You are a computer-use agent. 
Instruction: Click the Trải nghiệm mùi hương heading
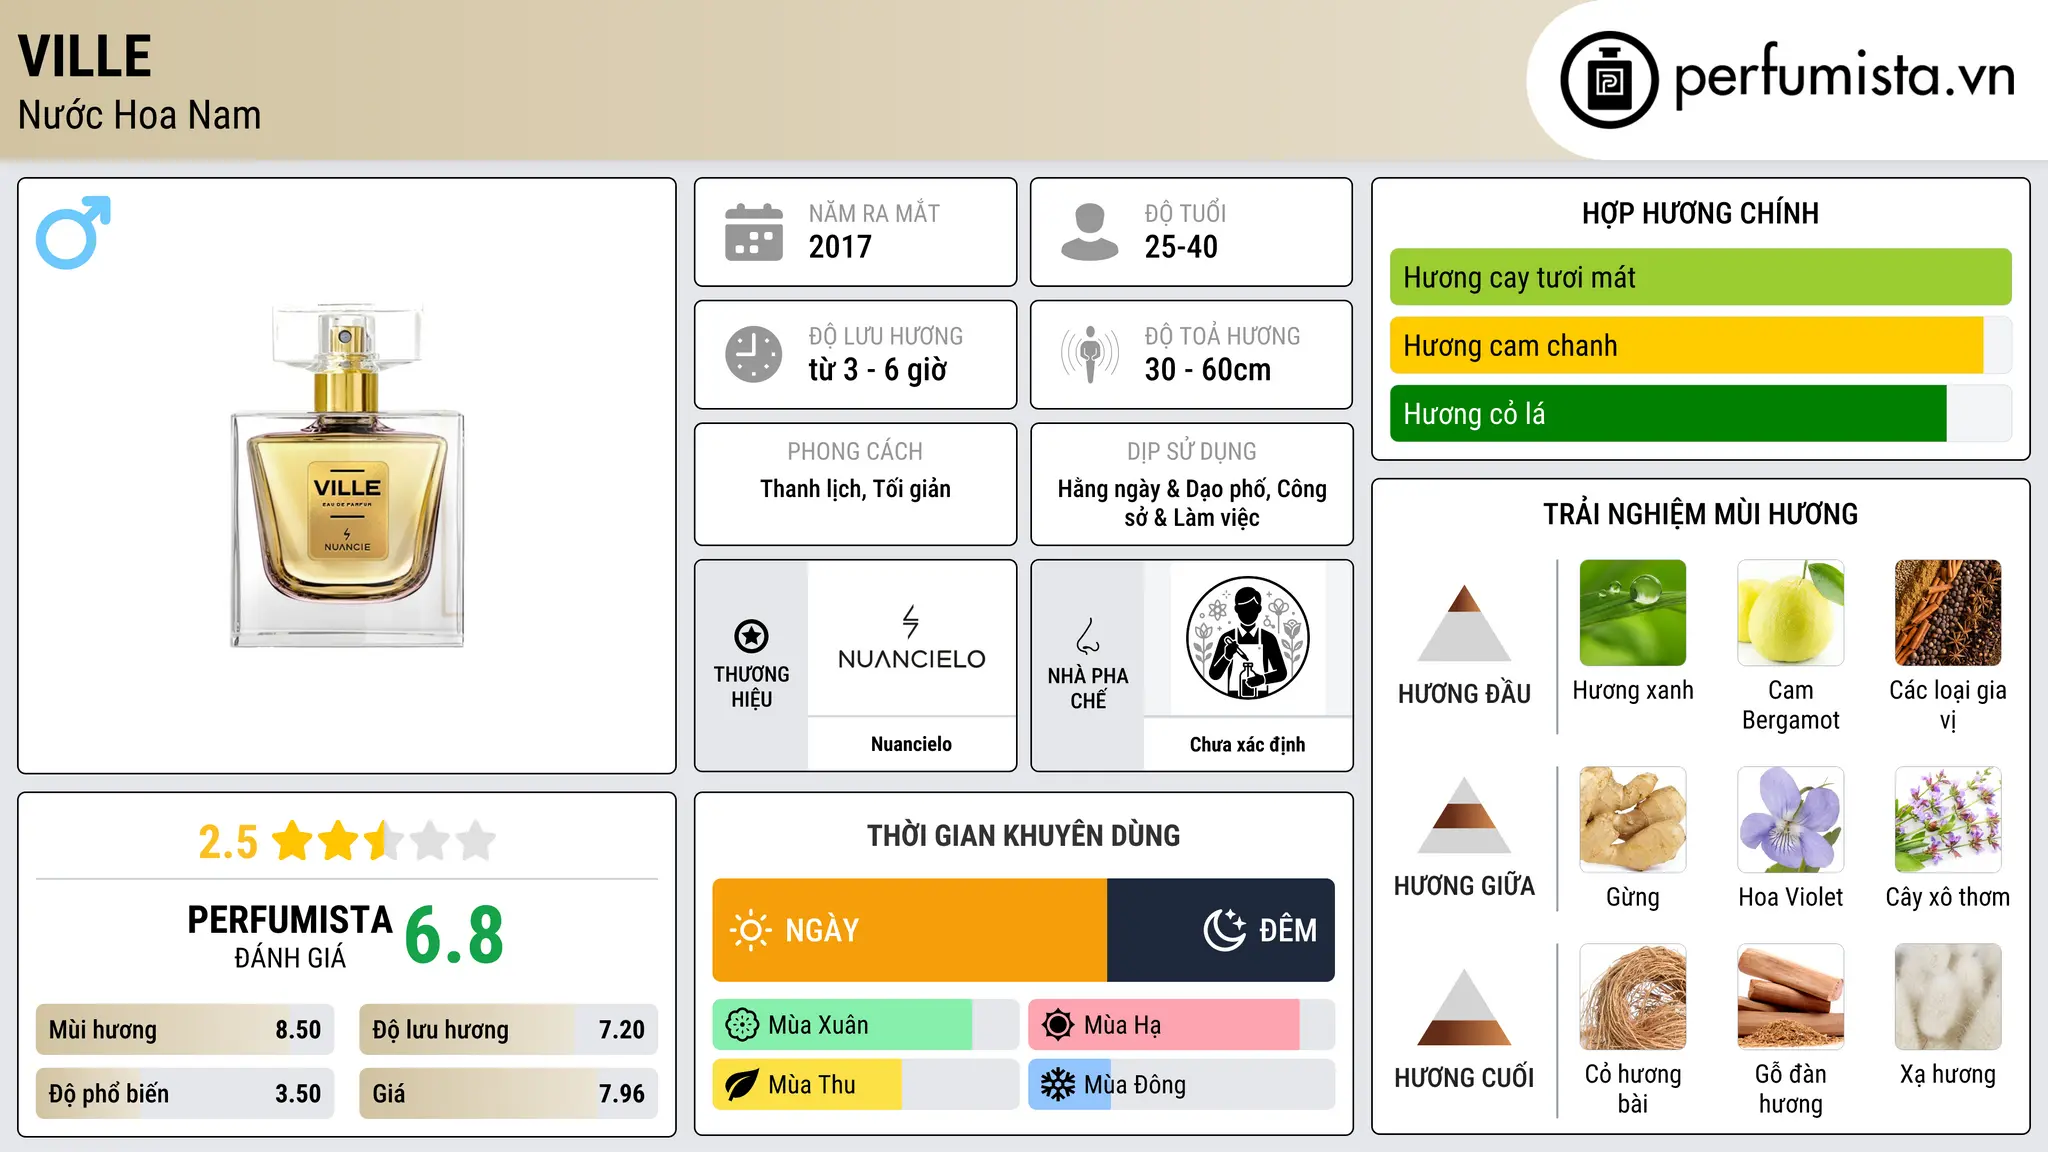(x=1700, y=514)
